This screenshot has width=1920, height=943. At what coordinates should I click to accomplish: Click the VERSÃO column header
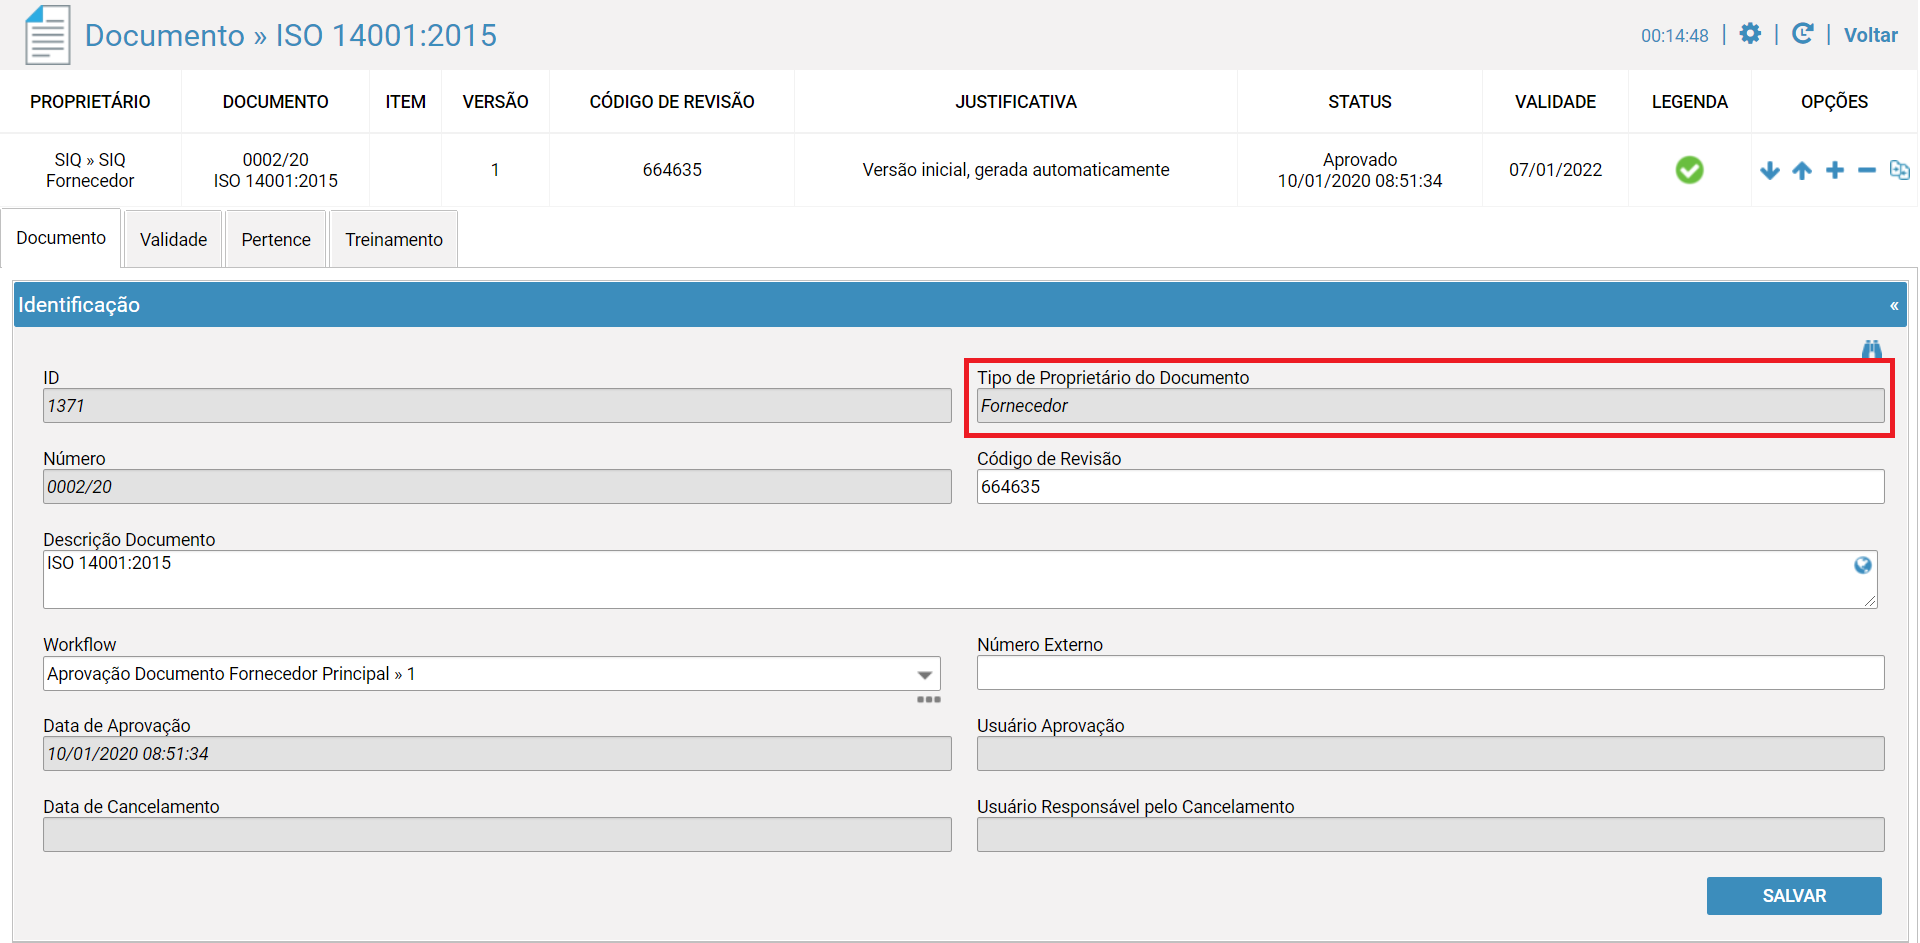(x=495, y=102)
